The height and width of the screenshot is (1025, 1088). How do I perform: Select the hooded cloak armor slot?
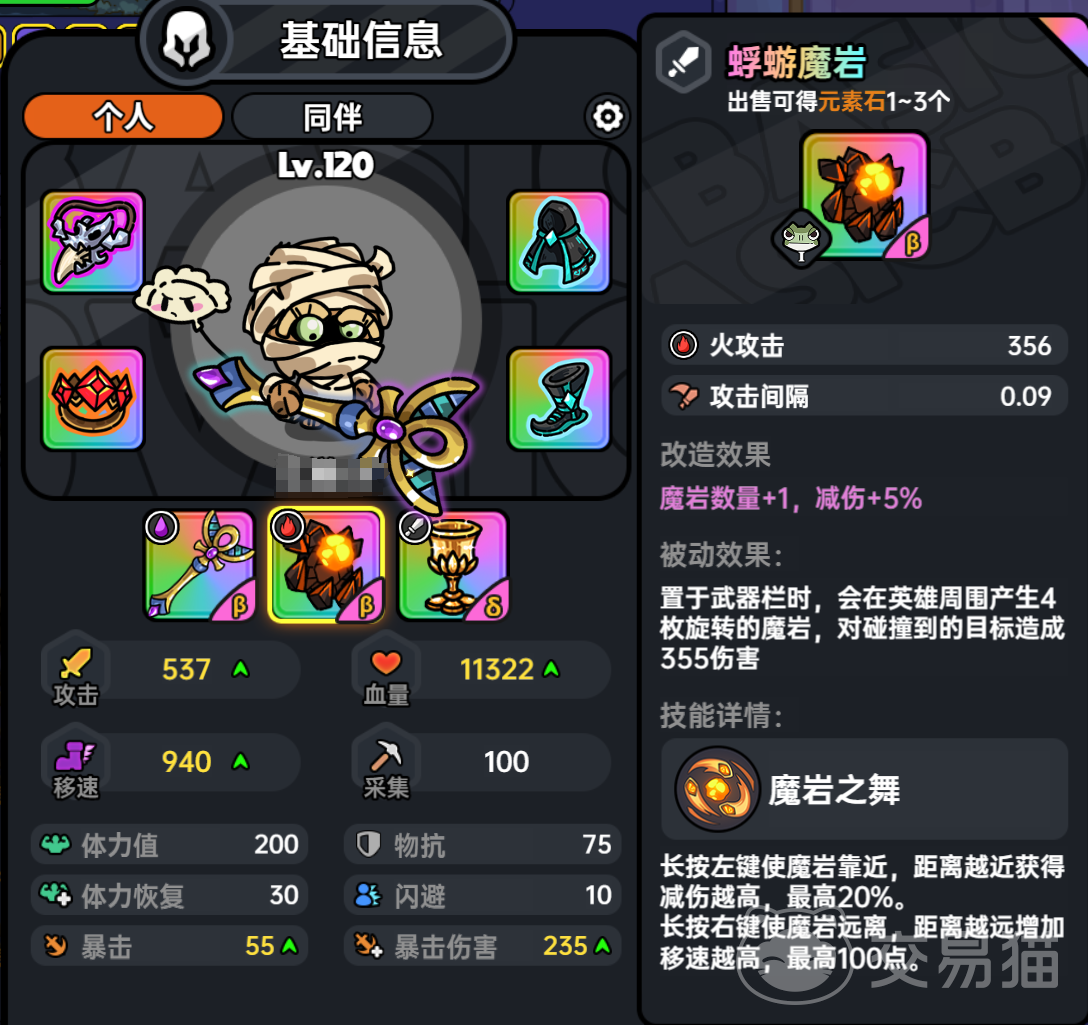[x=559, y=242]
